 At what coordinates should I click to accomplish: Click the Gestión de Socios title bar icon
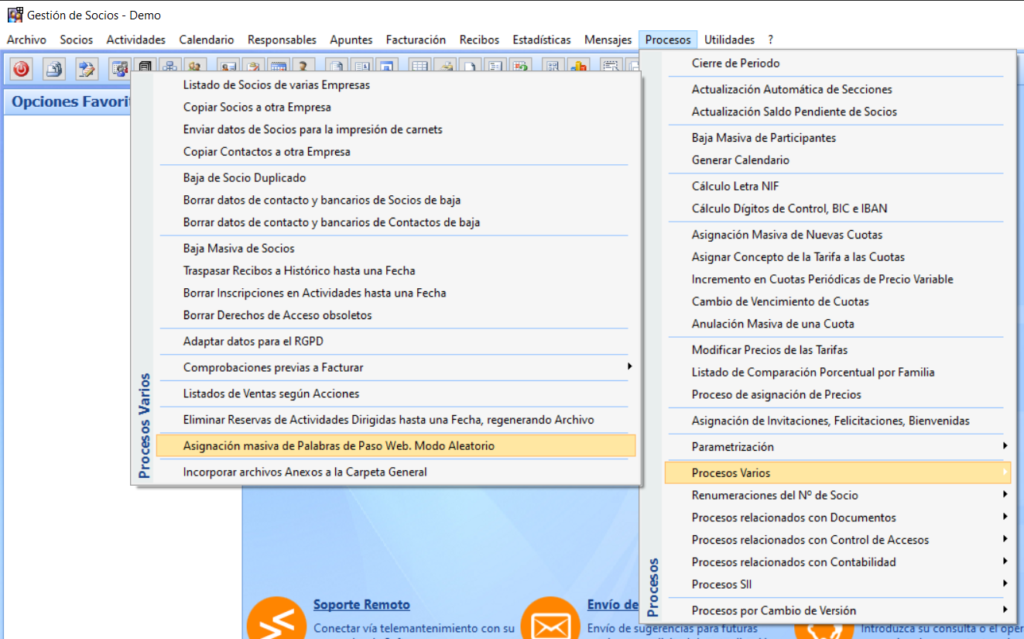click(14, 15)
